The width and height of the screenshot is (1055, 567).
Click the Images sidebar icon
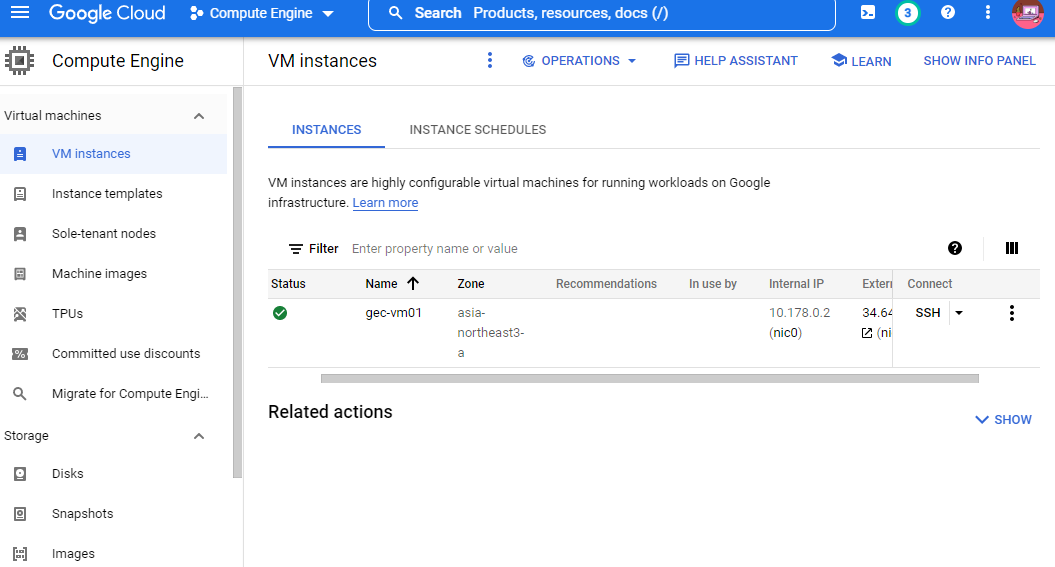tap(20, 554)
